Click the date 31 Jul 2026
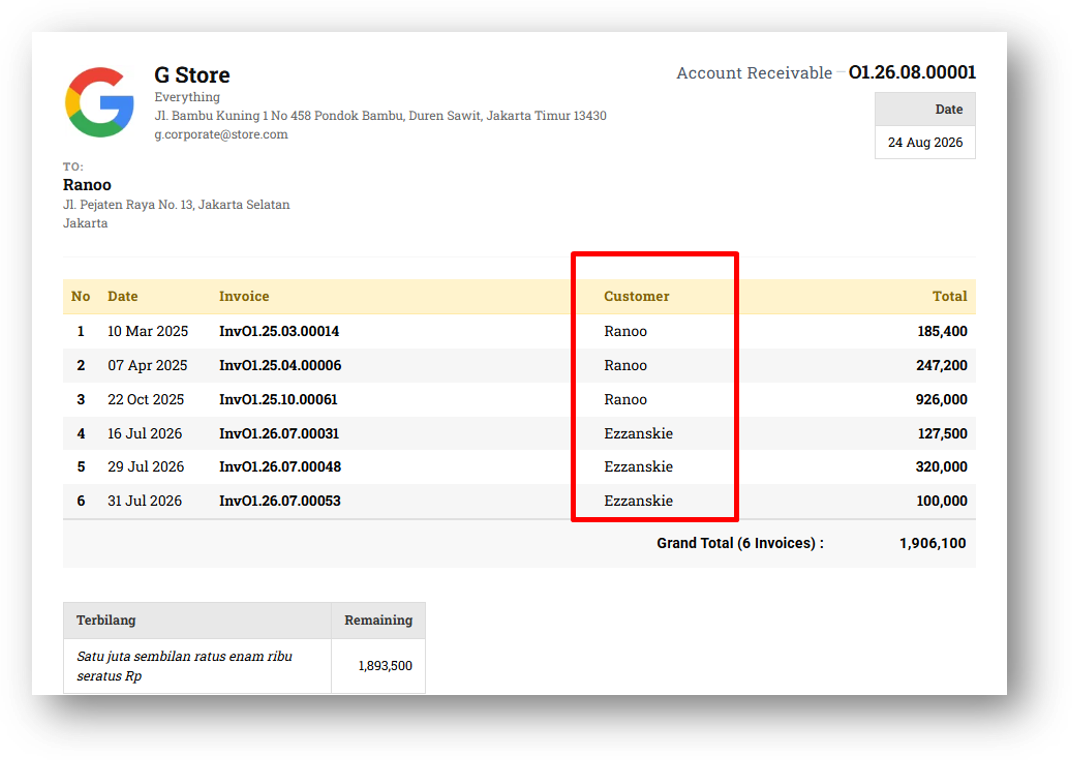 pyautogui.click(x=144, y=501)
